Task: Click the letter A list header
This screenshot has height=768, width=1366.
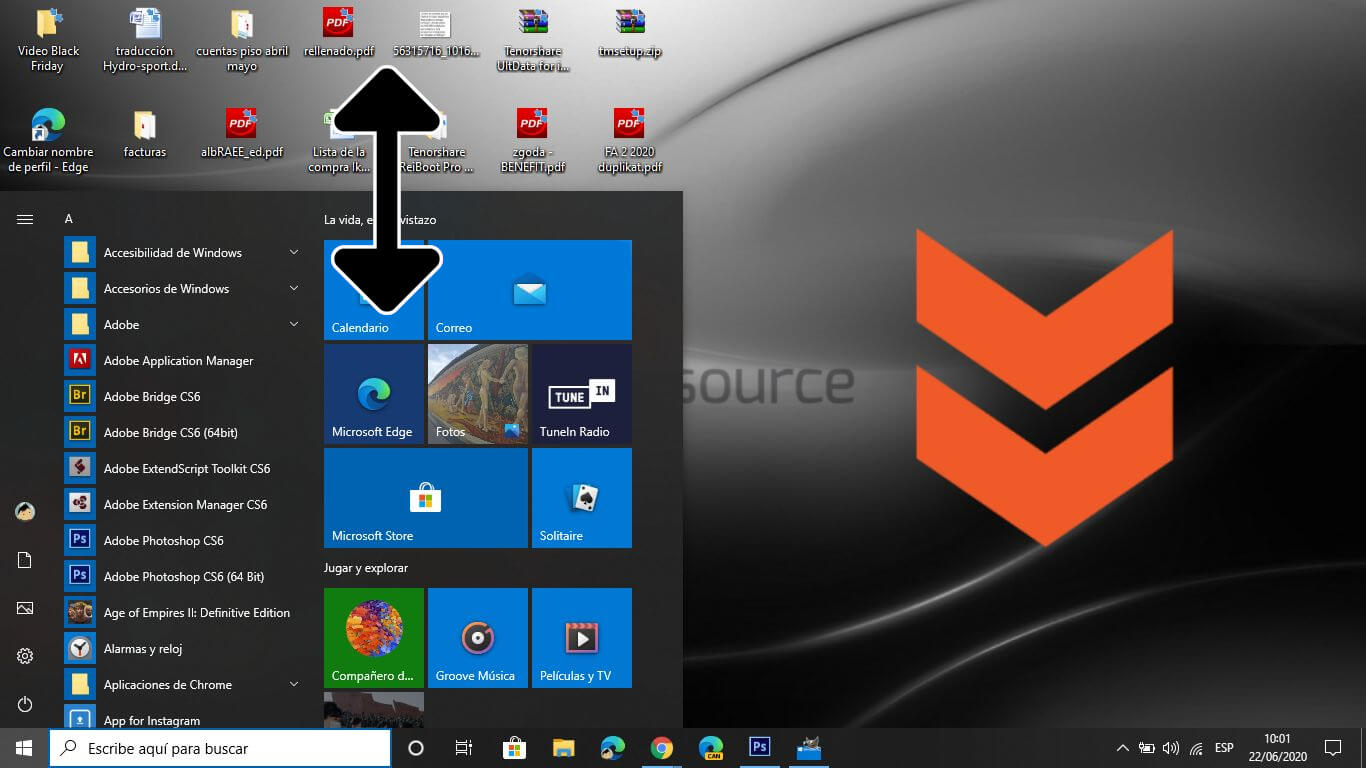Action: click(69, 219)
